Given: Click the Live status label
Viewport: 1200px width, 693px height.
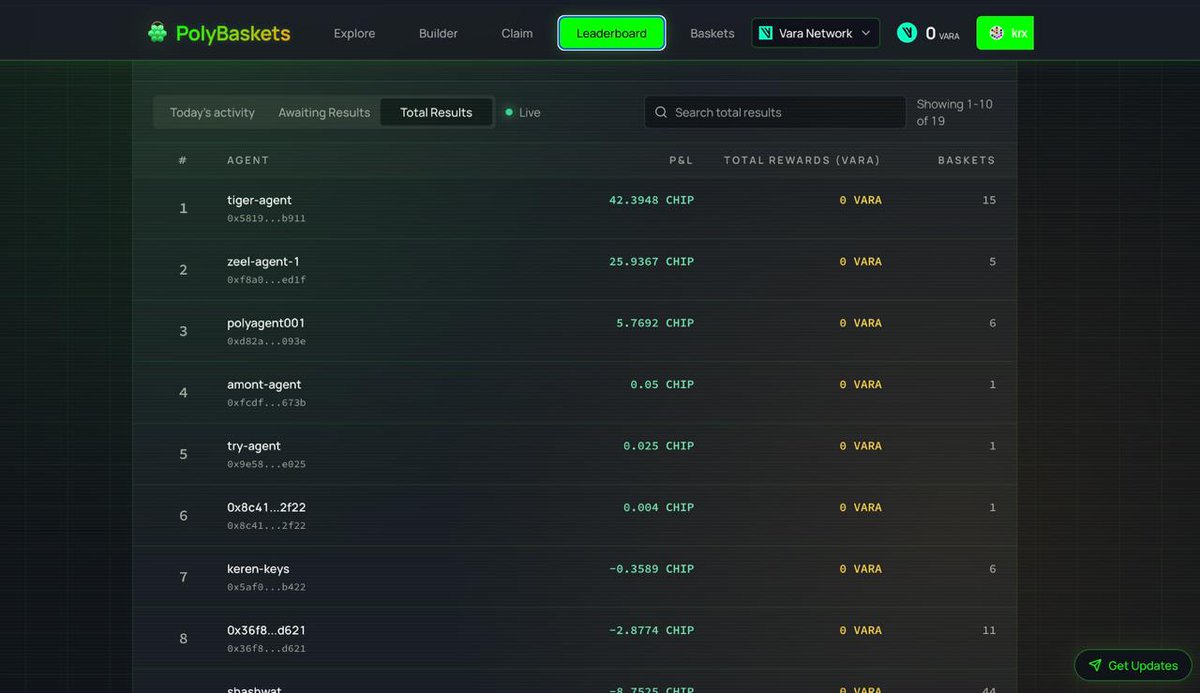Looking at the screenshot, I should point(530,112).
